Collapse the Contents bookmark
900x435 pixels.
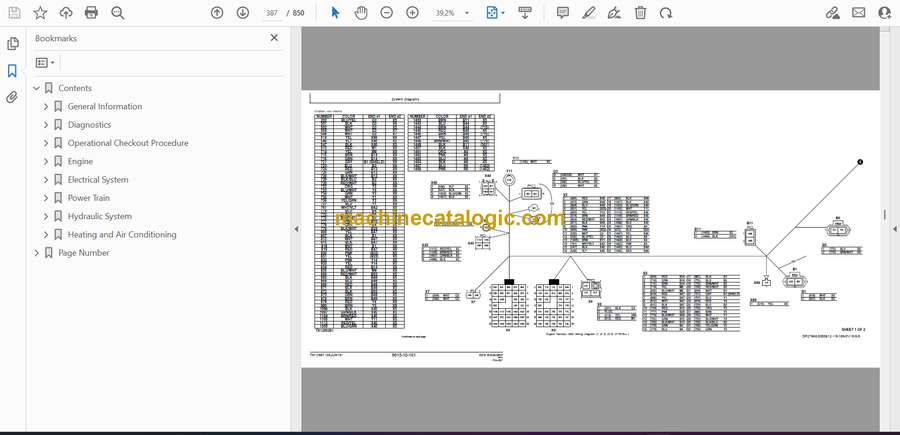pyautogui.click(x=37, y=88)
